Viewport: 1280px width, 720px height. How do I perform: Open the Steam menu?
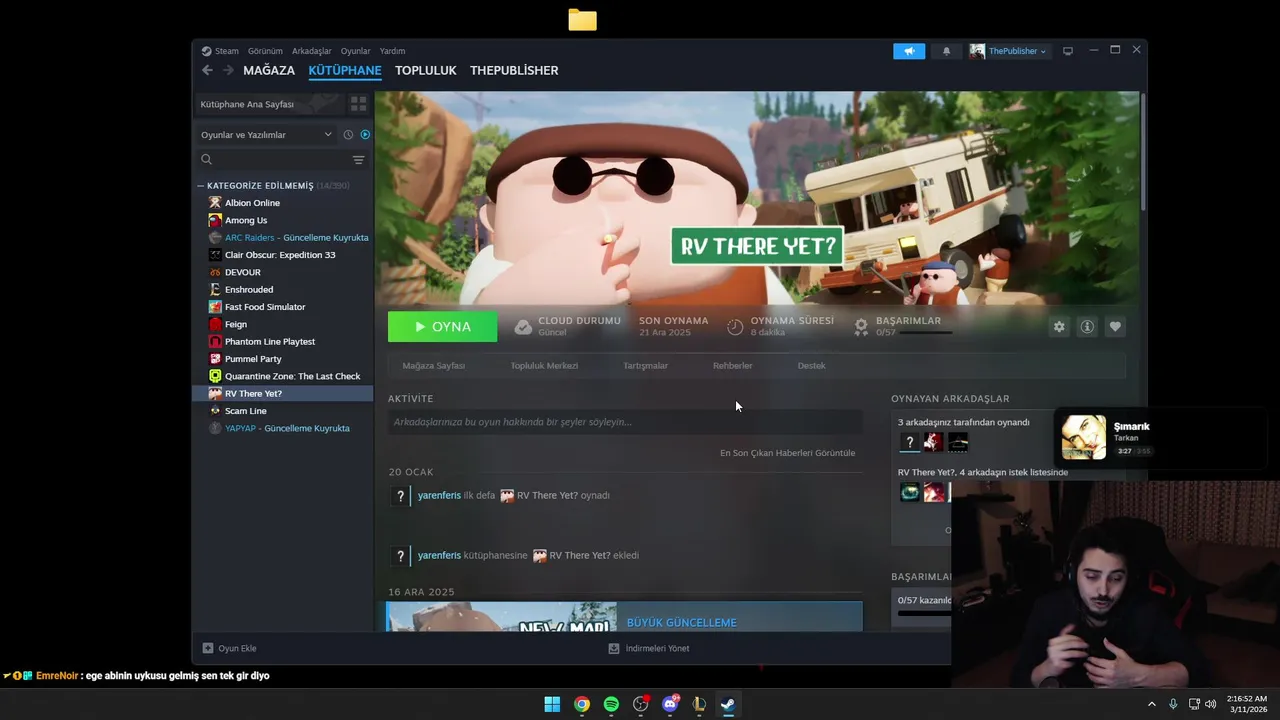pos(226,51)
